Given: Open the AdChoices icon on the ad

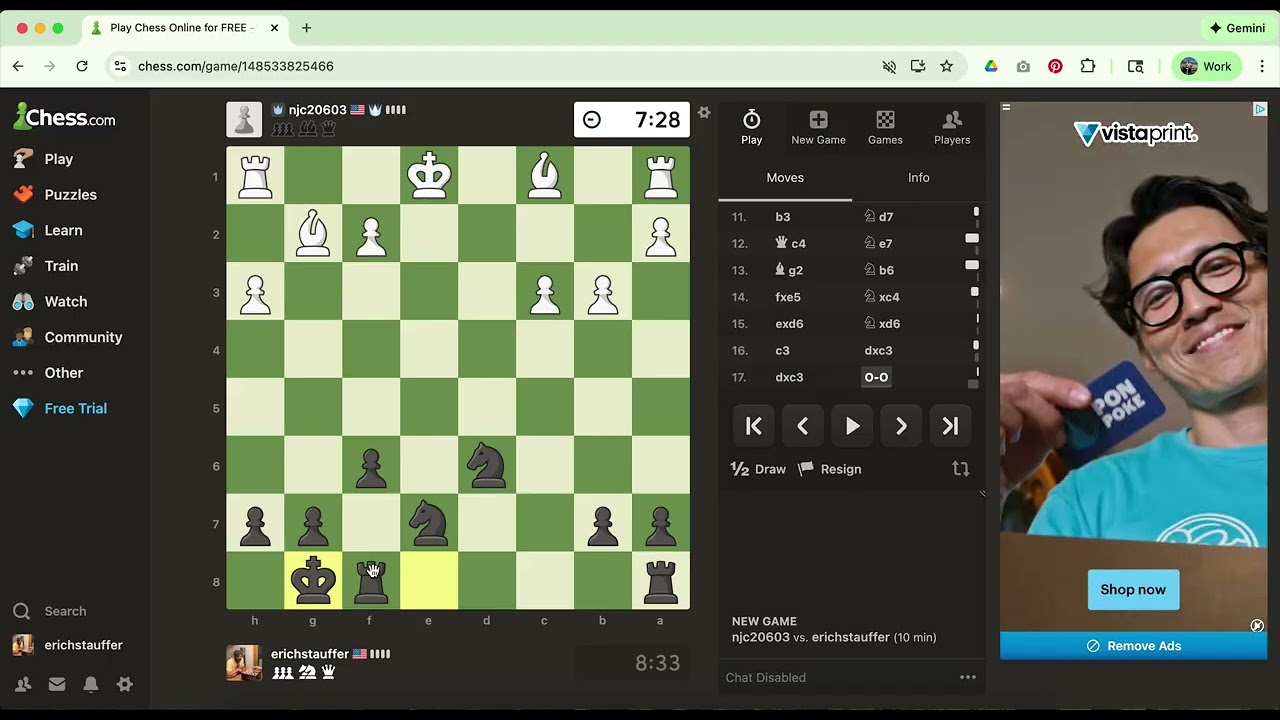Looking at the screenshot, I should [1260, 109].
